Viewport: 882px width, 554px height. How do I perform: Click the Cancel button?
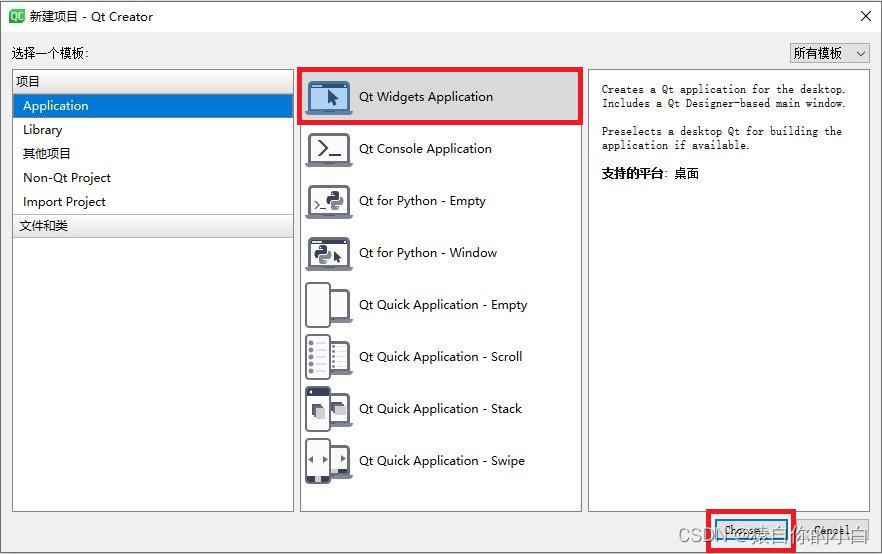[832, 530]
